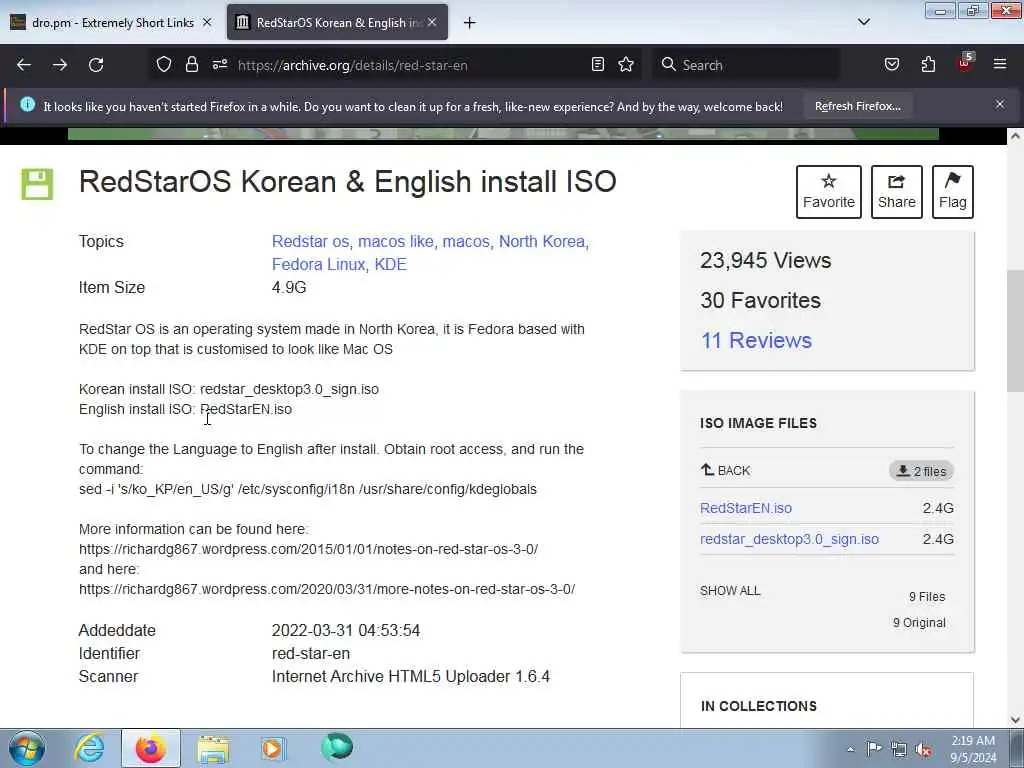Open the tracking protection shield icon
Image resolution: width=1024 pixels, height=768 pixels.
pos(164,65)
